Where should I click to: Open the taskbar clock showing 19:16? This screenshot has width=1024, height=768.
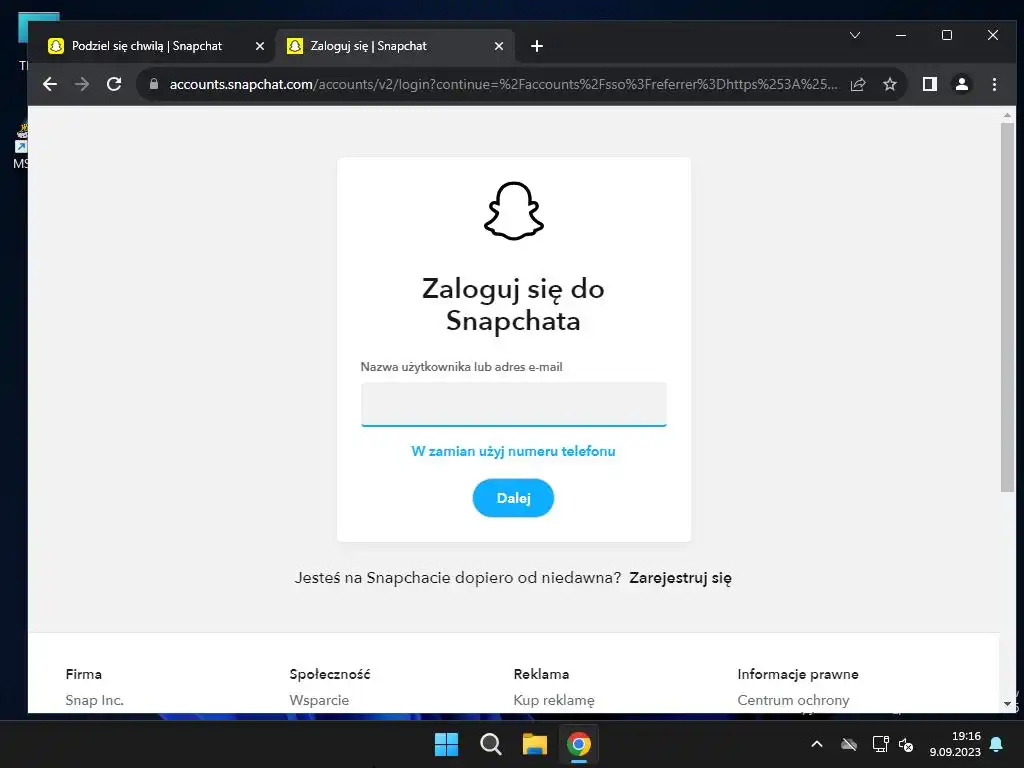coord(955,744)
